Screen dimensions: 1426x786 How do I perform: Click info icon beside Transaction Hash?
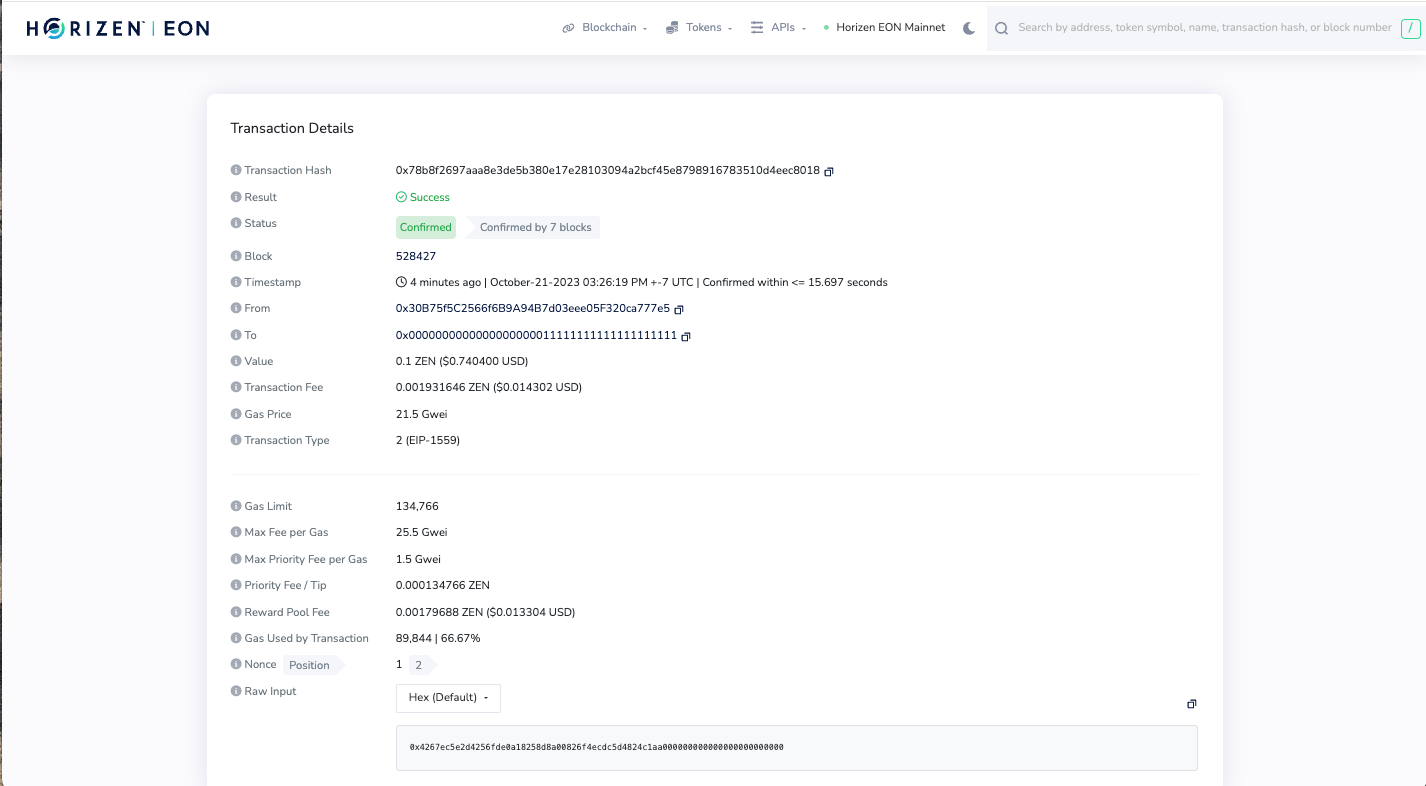click(236, 170)
